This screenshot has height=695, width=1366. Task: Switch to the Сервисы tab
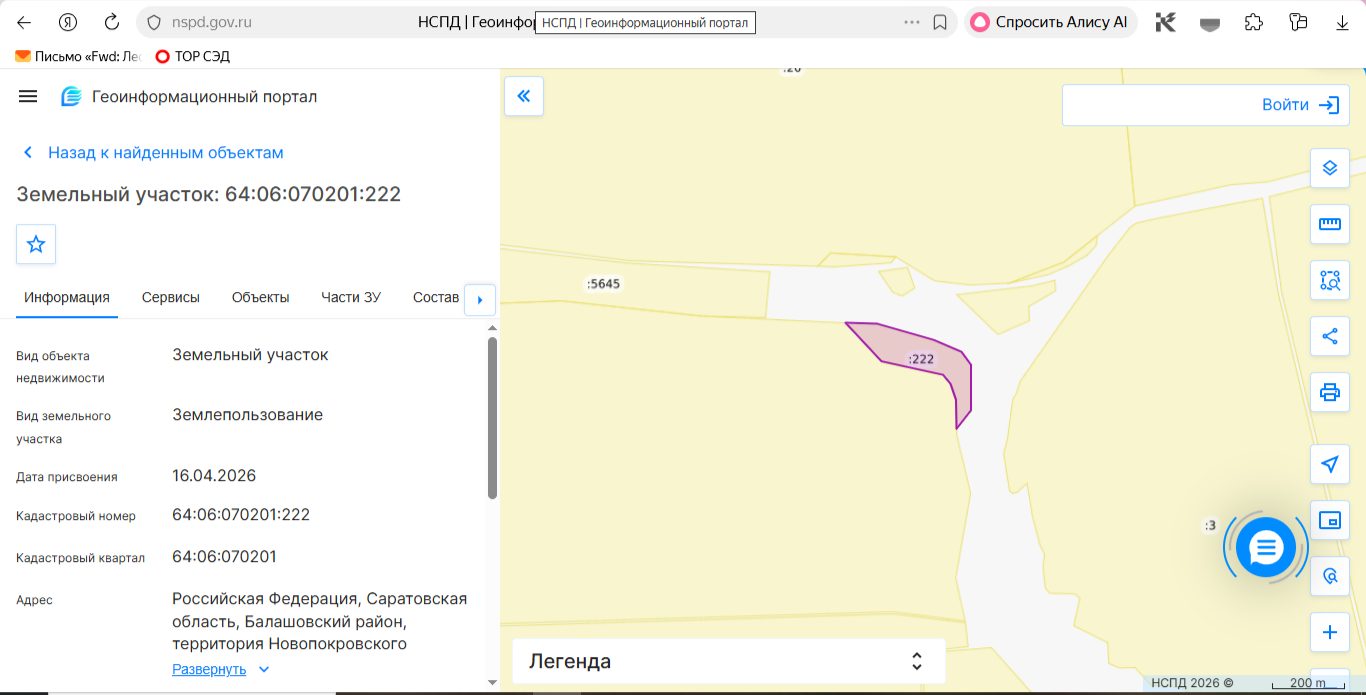point(171,297)
